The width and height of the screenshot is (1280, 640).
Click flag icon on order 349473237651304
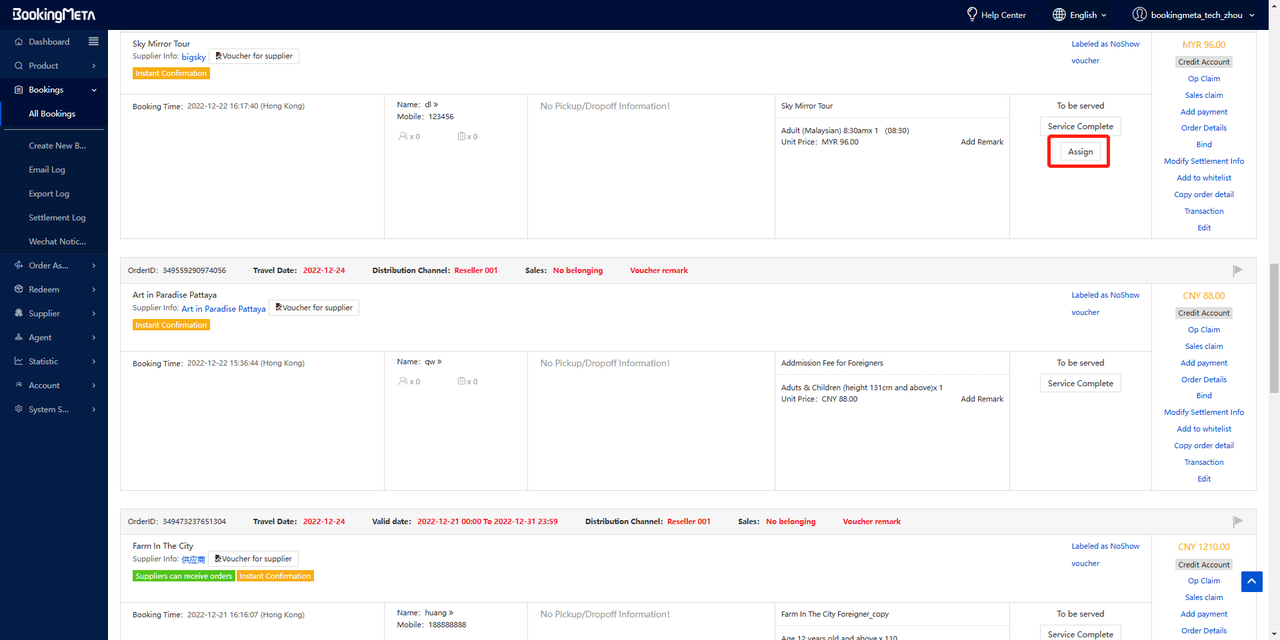point(1237,521)
